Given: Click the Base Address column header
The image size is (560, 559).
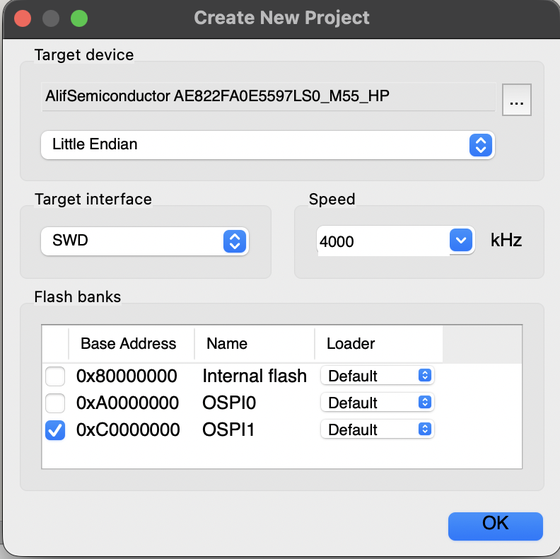Looking at the screenshot, I should (131, 344).
